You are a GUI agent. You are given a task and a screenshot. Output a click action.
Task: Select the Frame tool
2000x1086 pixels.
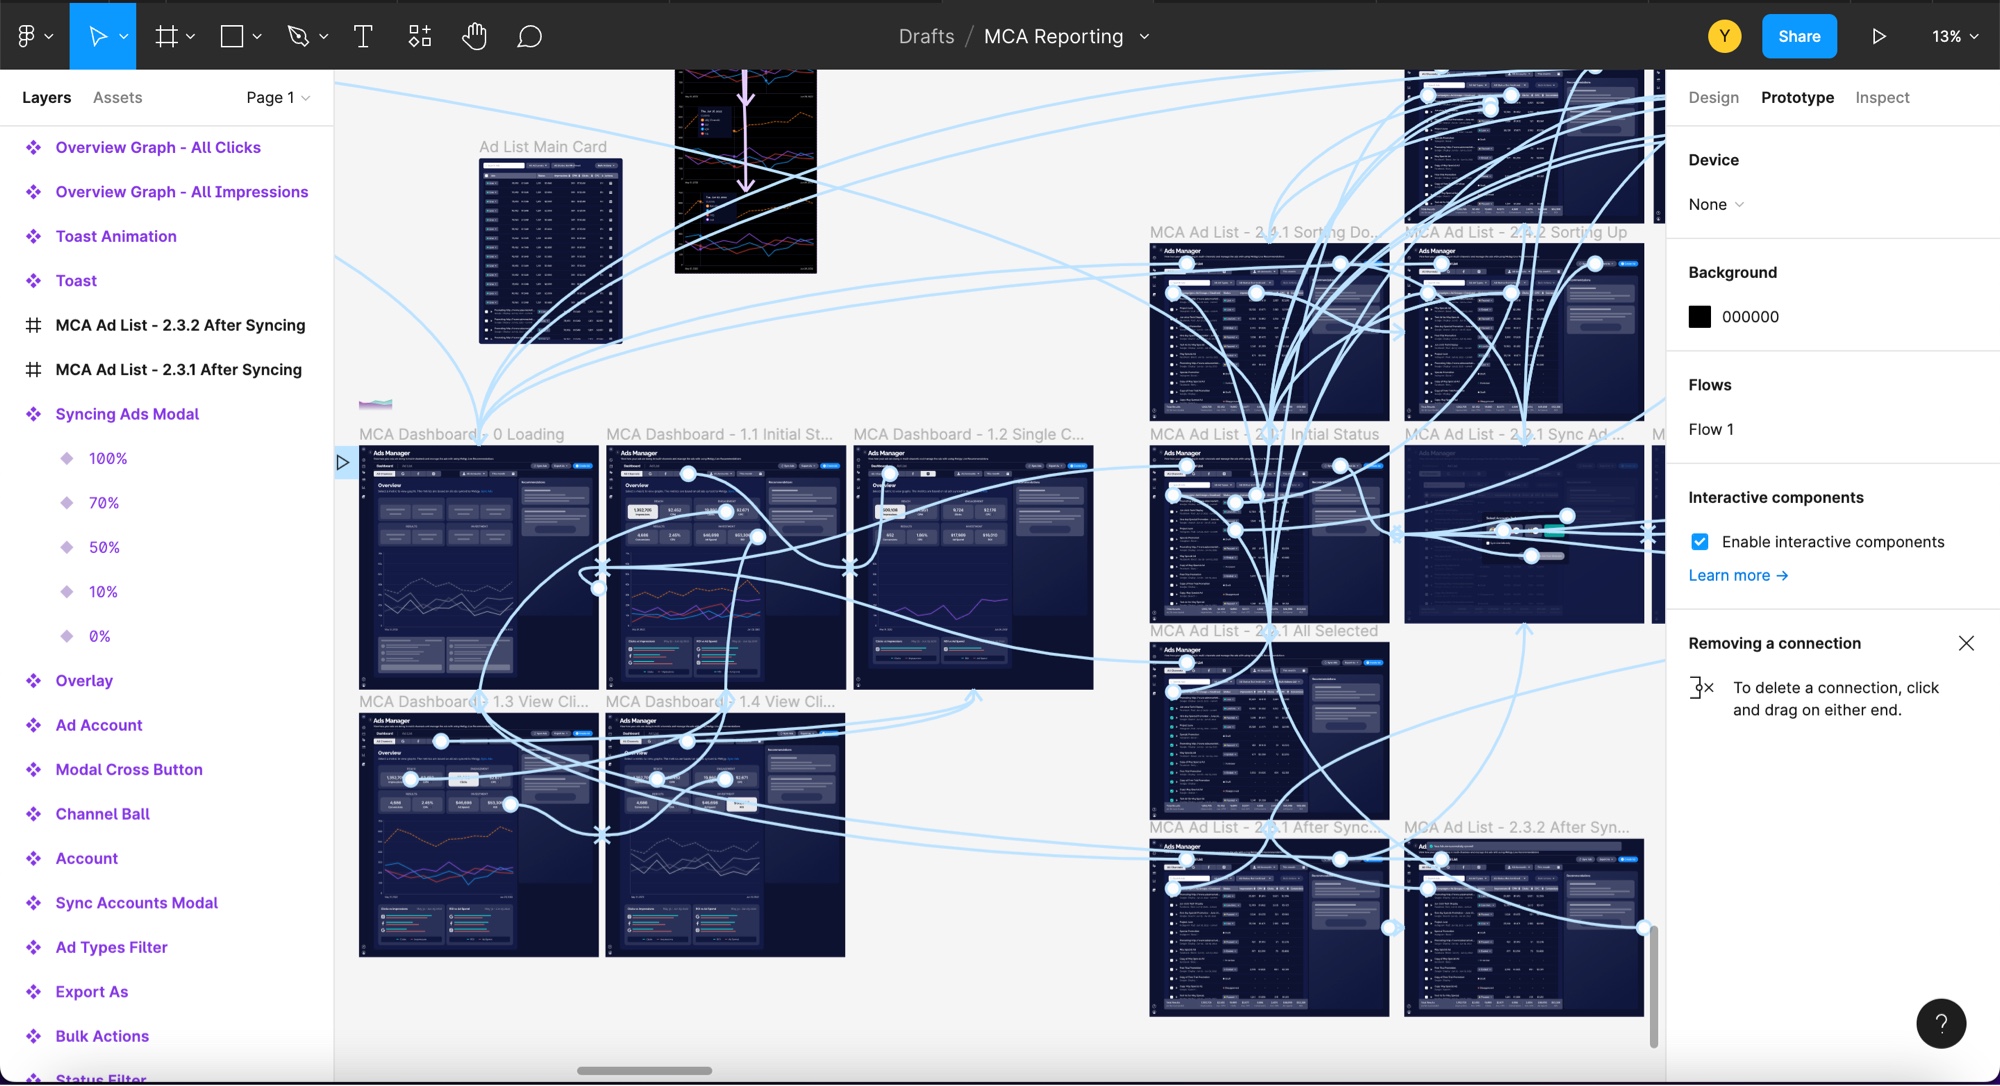(x=166, y=36)
